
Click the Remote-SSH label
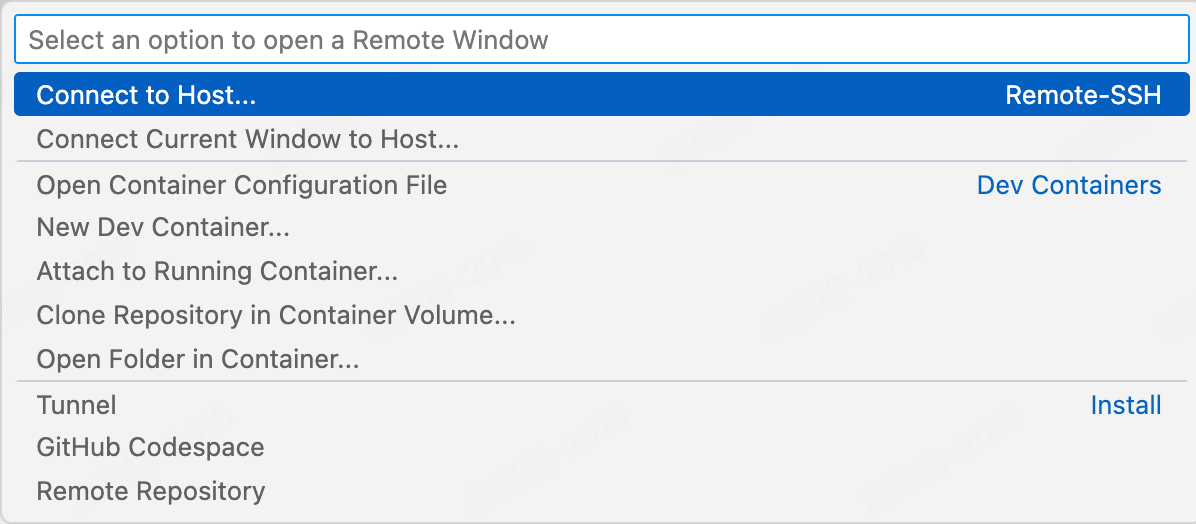[x=1083, y=95]
